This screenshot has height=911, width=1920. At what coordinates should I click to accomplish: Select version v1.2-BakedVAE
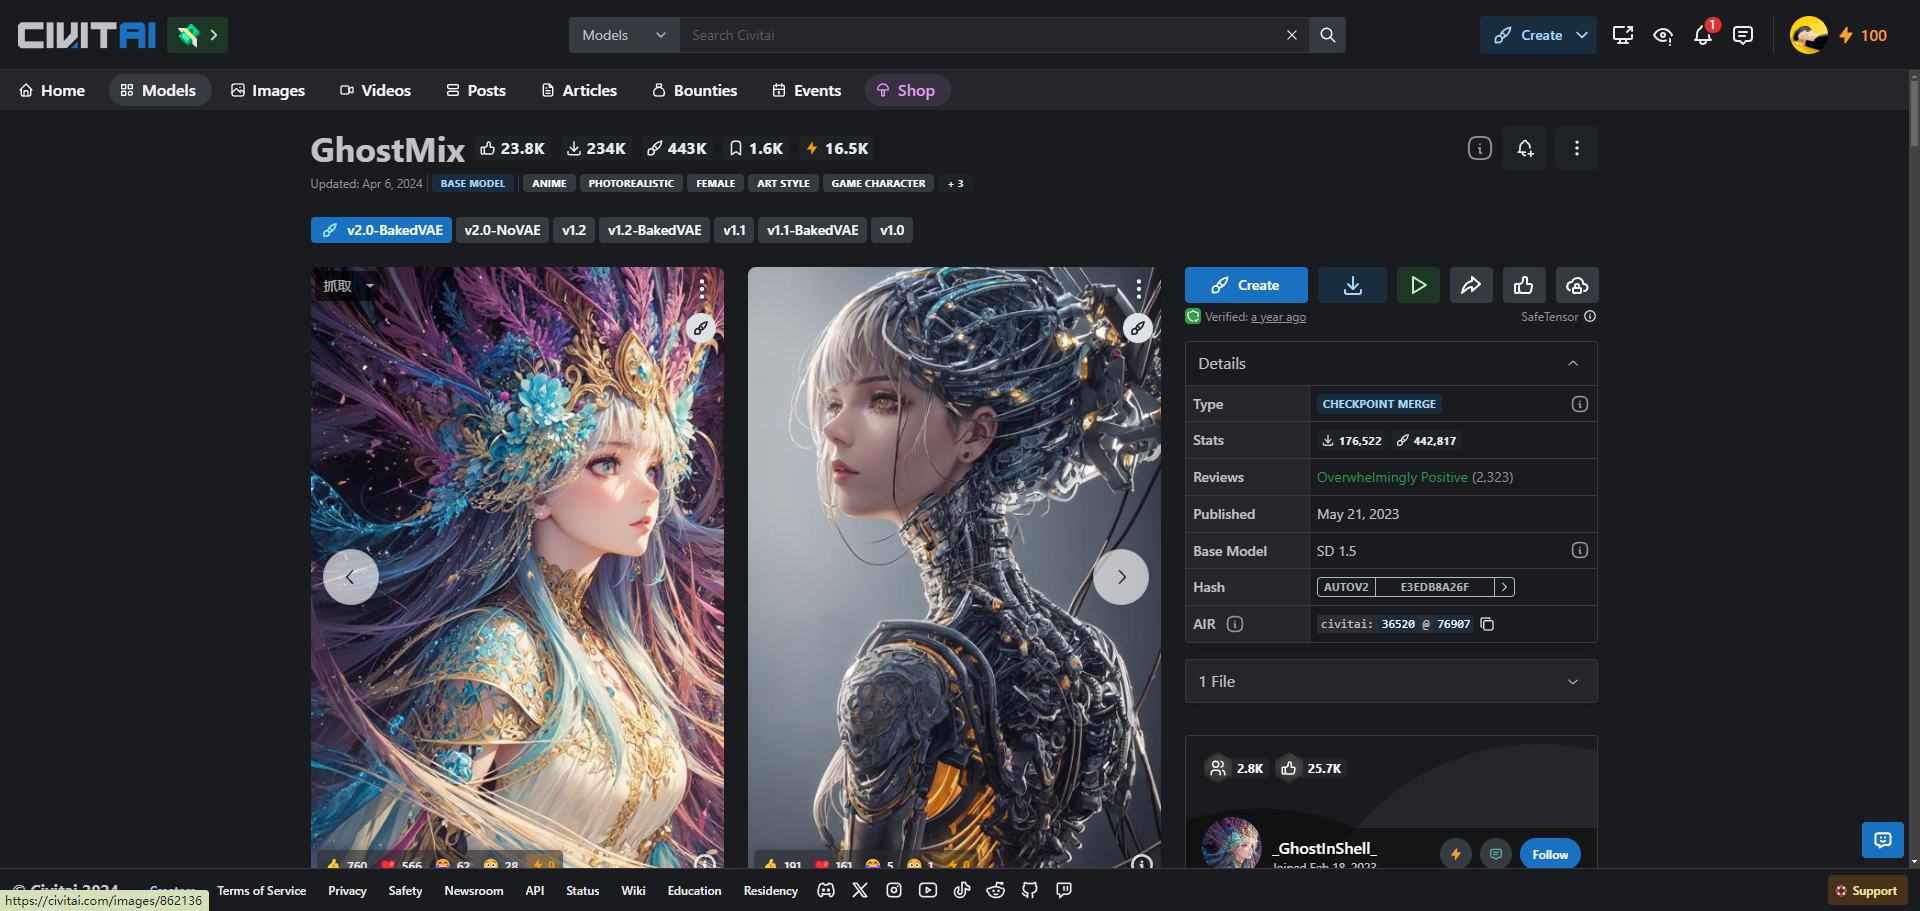(x=654, y=230)
